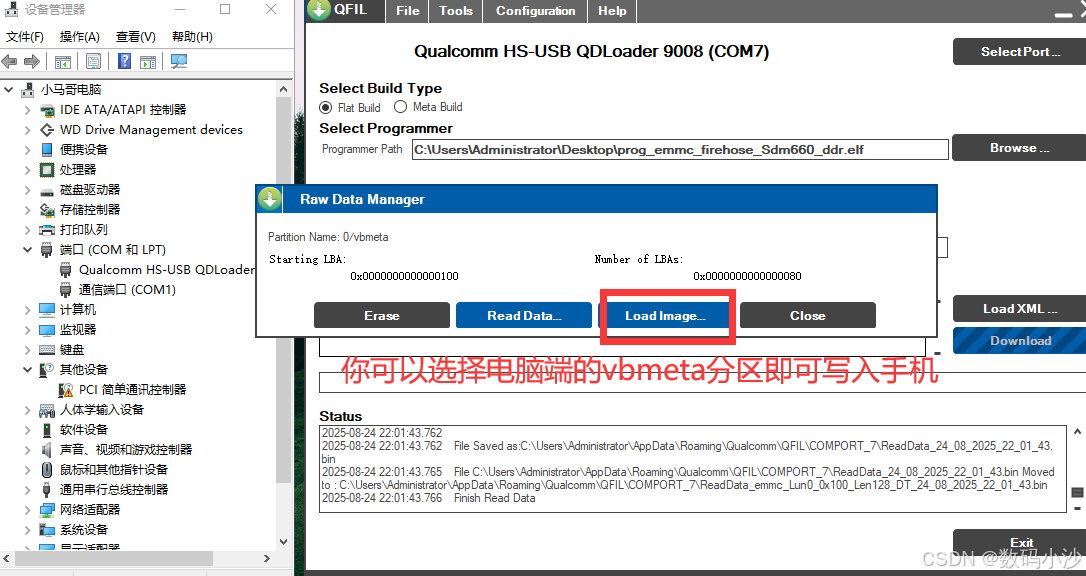Click the QFIL Exit button

pos(1020,542)
